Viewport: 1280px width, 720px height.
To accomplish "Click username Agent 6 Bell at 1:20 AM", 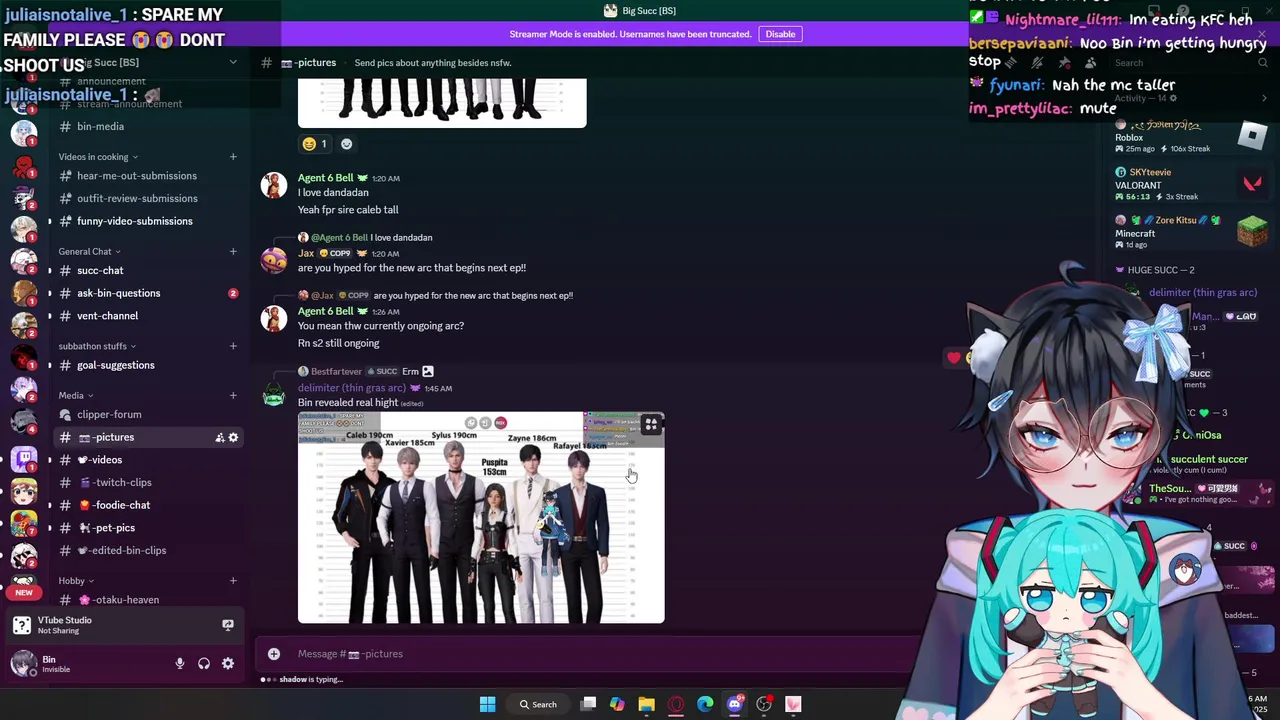I will tap(325, 178).
